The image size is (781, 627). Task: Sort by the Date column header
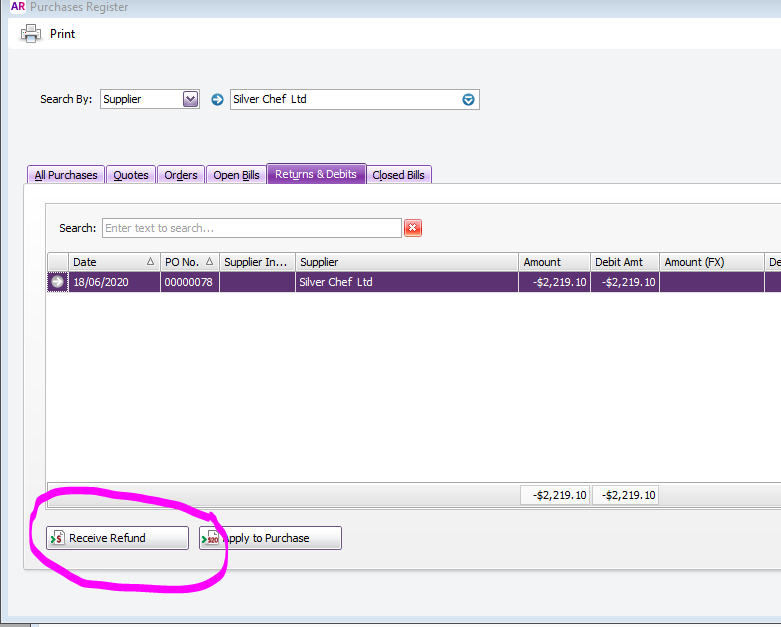point(106,262)
